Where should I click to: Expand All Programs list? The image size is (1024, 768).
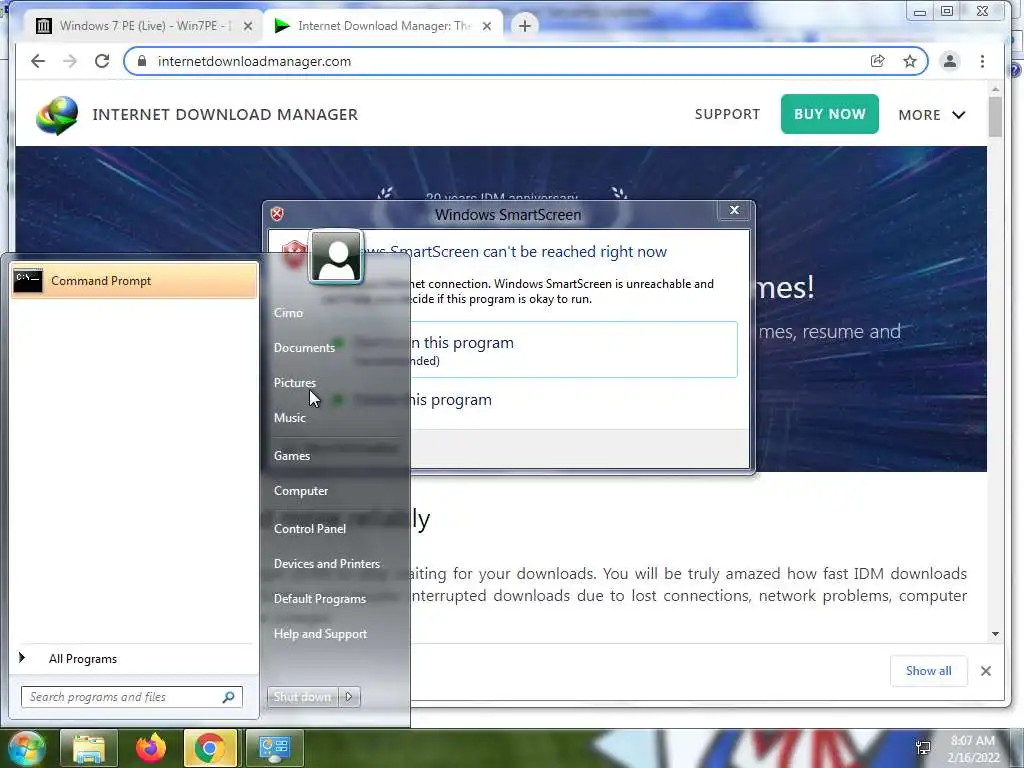(83, 659)
